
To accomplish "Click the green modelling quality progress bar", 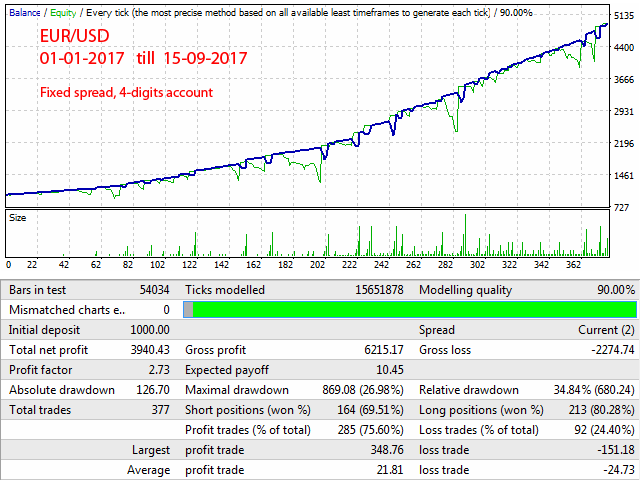I will pos(410,310).
